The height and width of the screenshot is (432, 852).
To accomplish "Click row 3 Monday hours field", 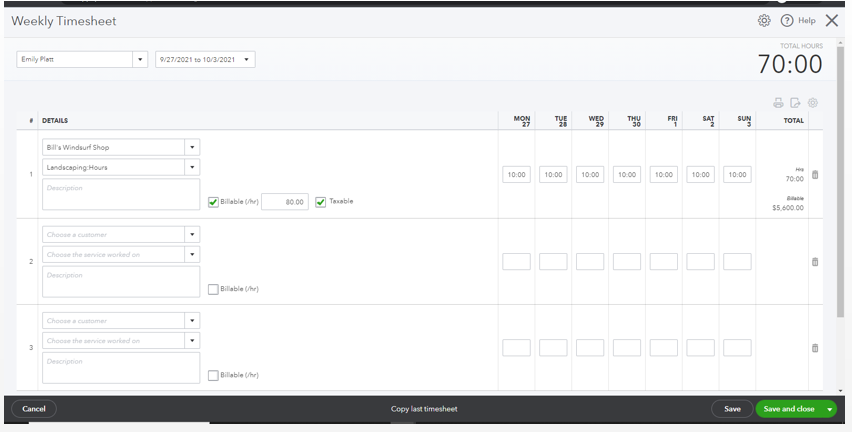I will (x=516, y=348).
